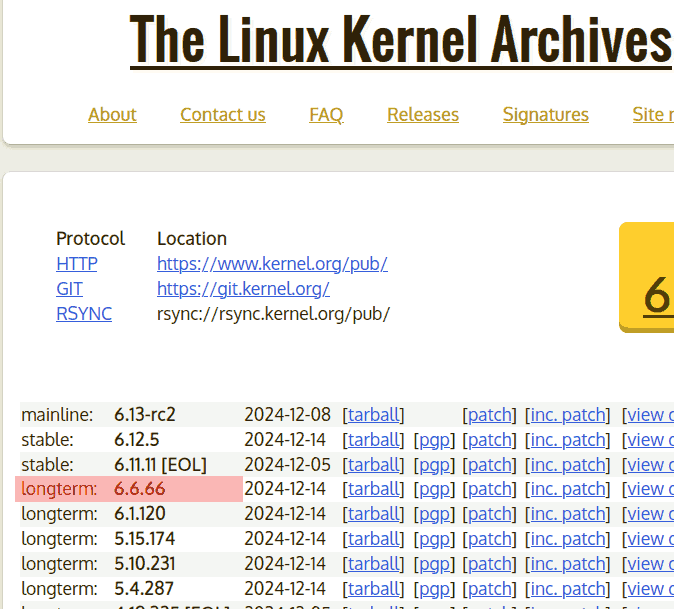Download tarball for longterm 5.4.287
Screen dimensions: 674x609
tap(374, 588)
